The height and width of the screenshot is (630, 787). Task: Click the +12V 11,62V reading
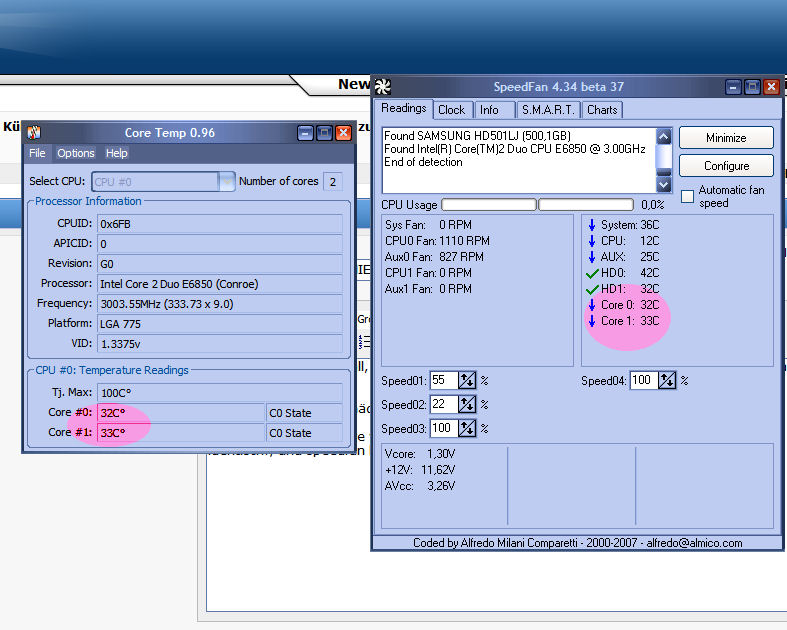pyautogui.click(x=420, y=470)
